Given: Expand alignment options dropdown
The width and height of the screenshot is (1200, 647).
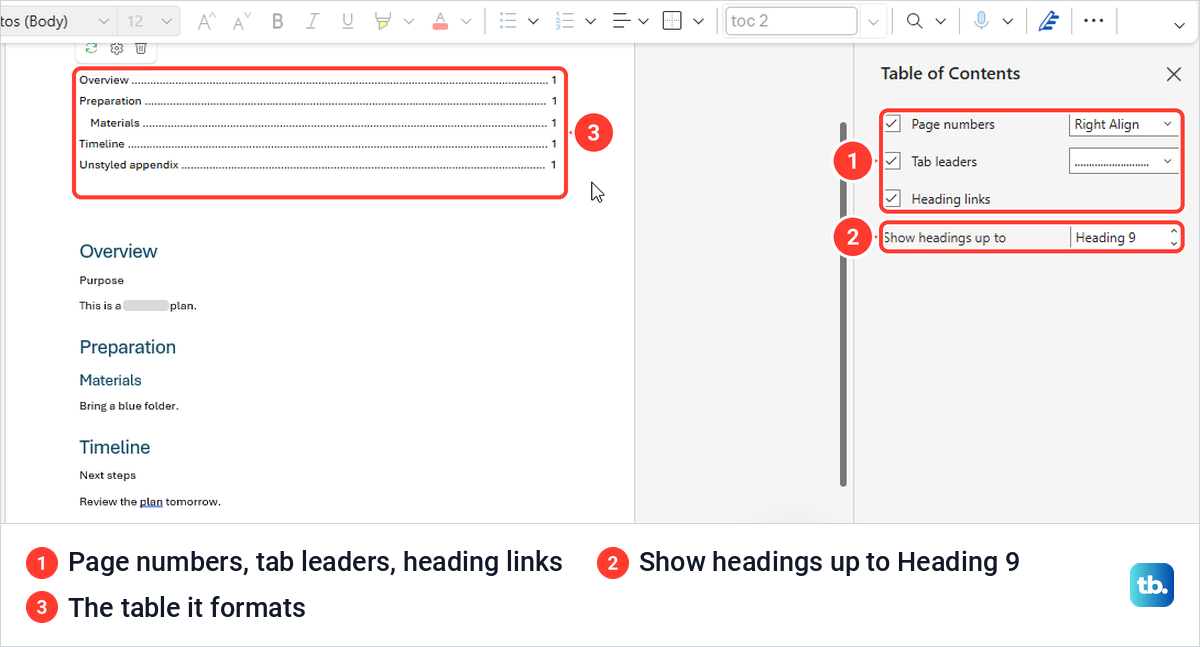Looking at the screenshot, I should [x=642, y=21].
